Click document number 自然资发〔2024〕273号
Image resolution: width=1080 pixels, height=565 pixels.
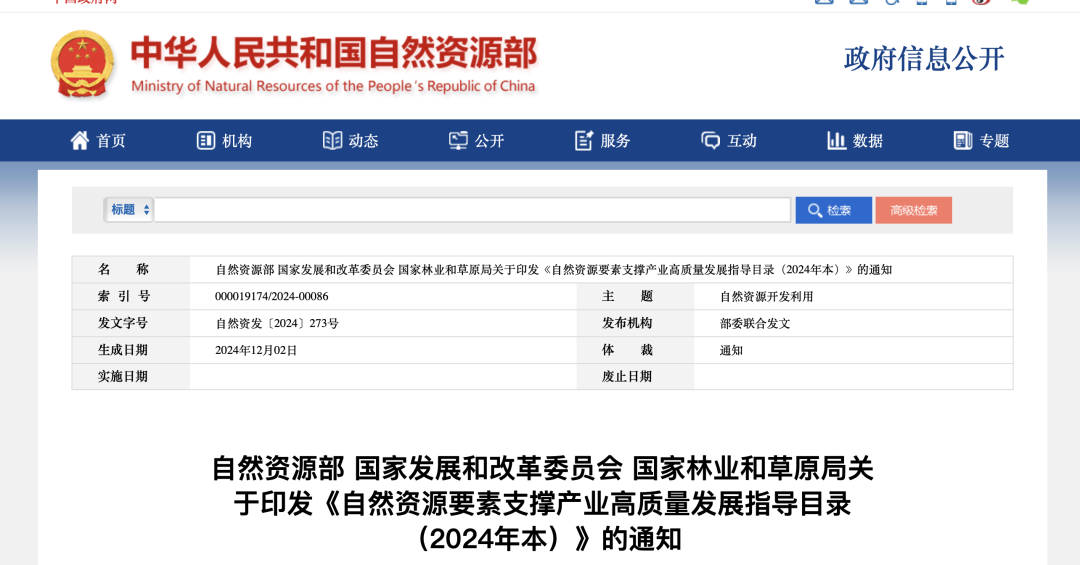(x=277, y=323)
